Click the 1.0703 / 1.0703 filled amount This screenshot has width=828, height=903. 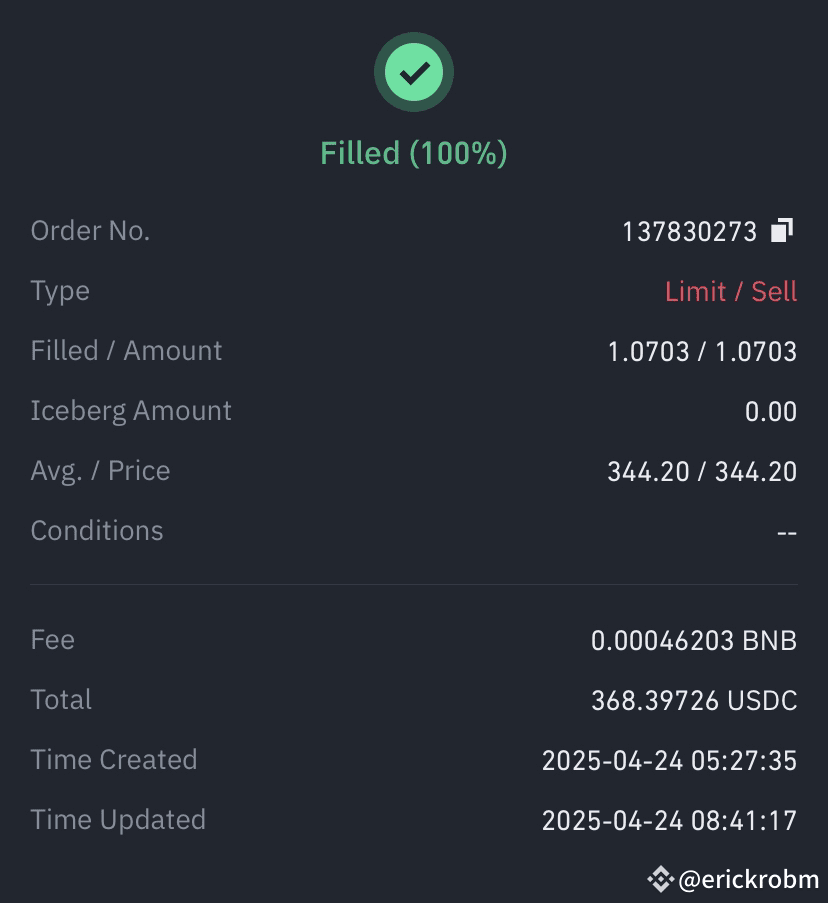point(702,352)
